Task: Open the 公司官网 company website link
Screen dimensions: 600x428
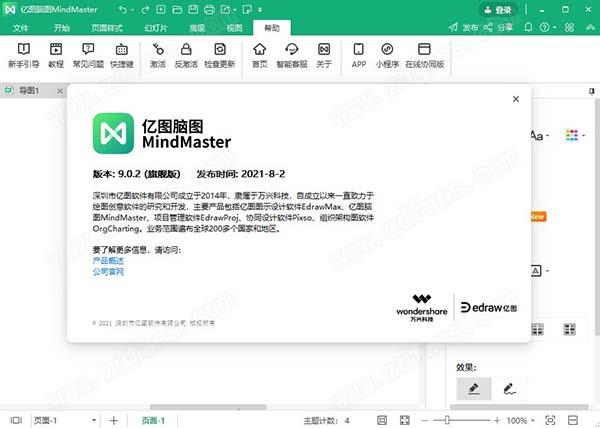Action: point(108,272)
